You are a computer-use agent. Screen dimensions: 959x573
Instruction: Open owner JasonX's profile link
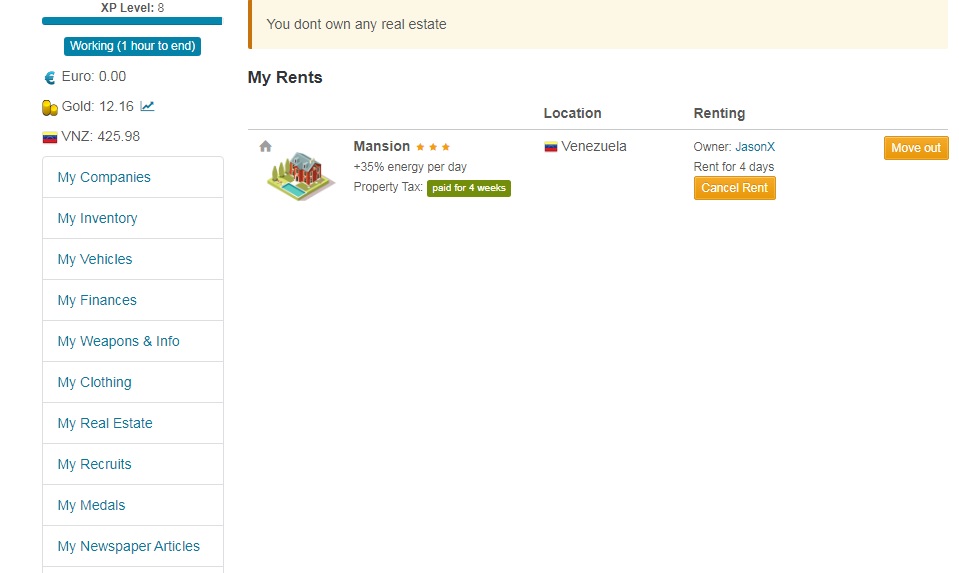pos(755,147)
